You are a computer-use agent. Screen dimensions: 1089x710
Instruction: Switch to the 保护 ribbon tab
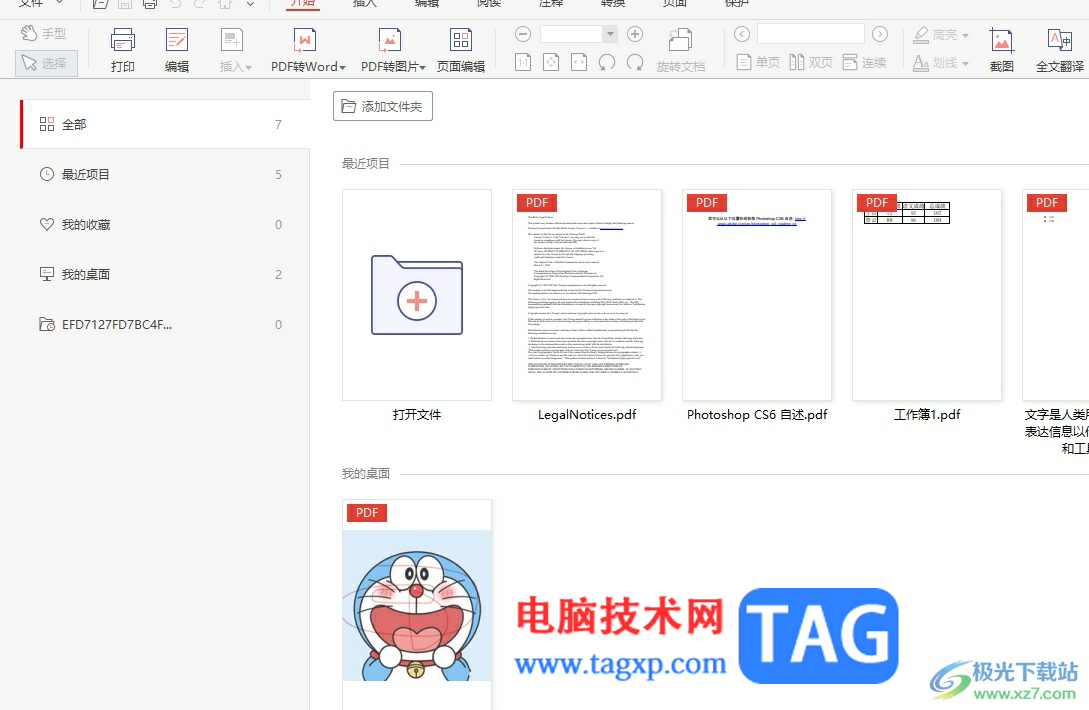pyautogui.click(x=736, y=3)
